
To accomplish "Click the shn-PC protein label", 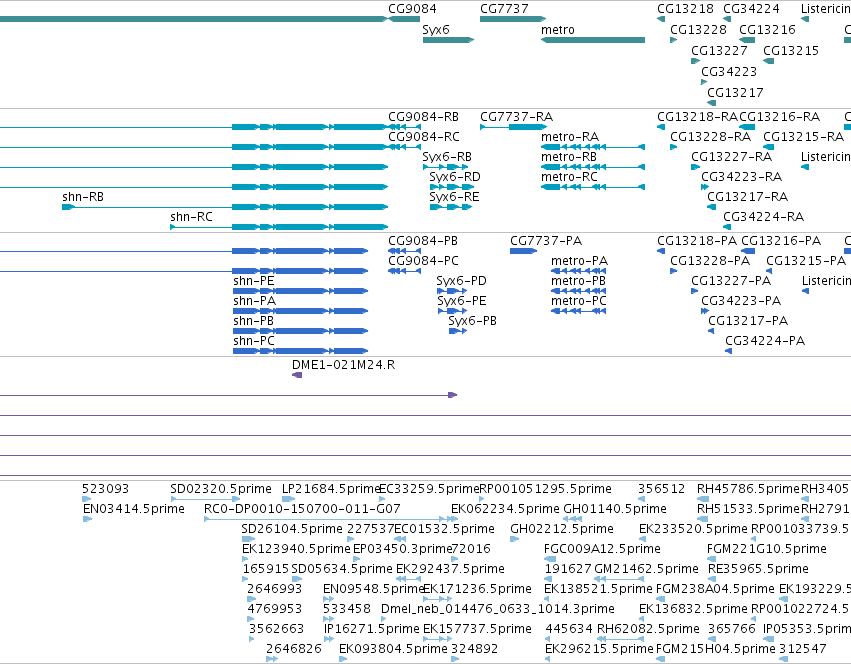I will tap(253, 342).
